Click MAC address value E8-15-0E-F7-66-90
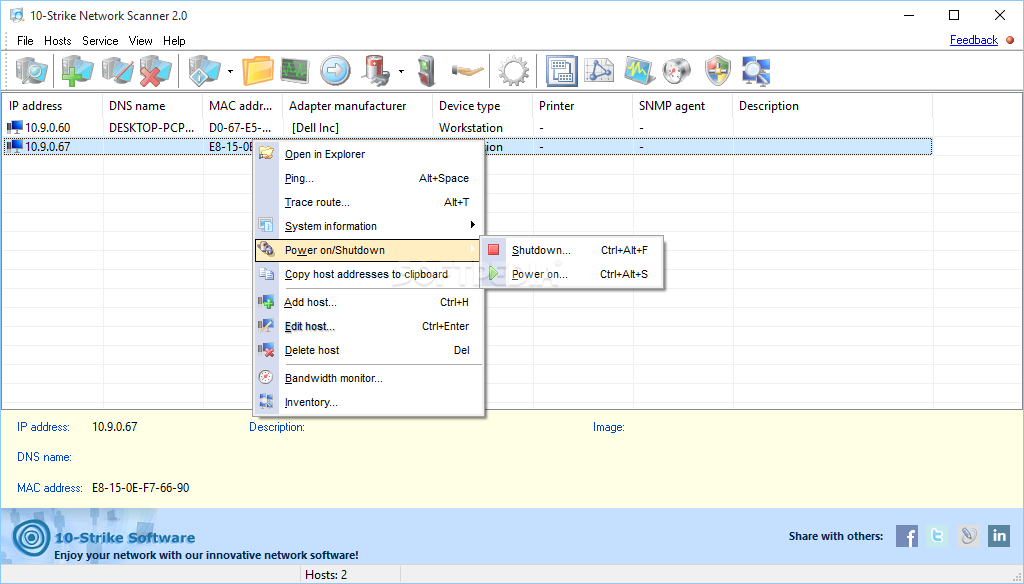 point(140,488)
